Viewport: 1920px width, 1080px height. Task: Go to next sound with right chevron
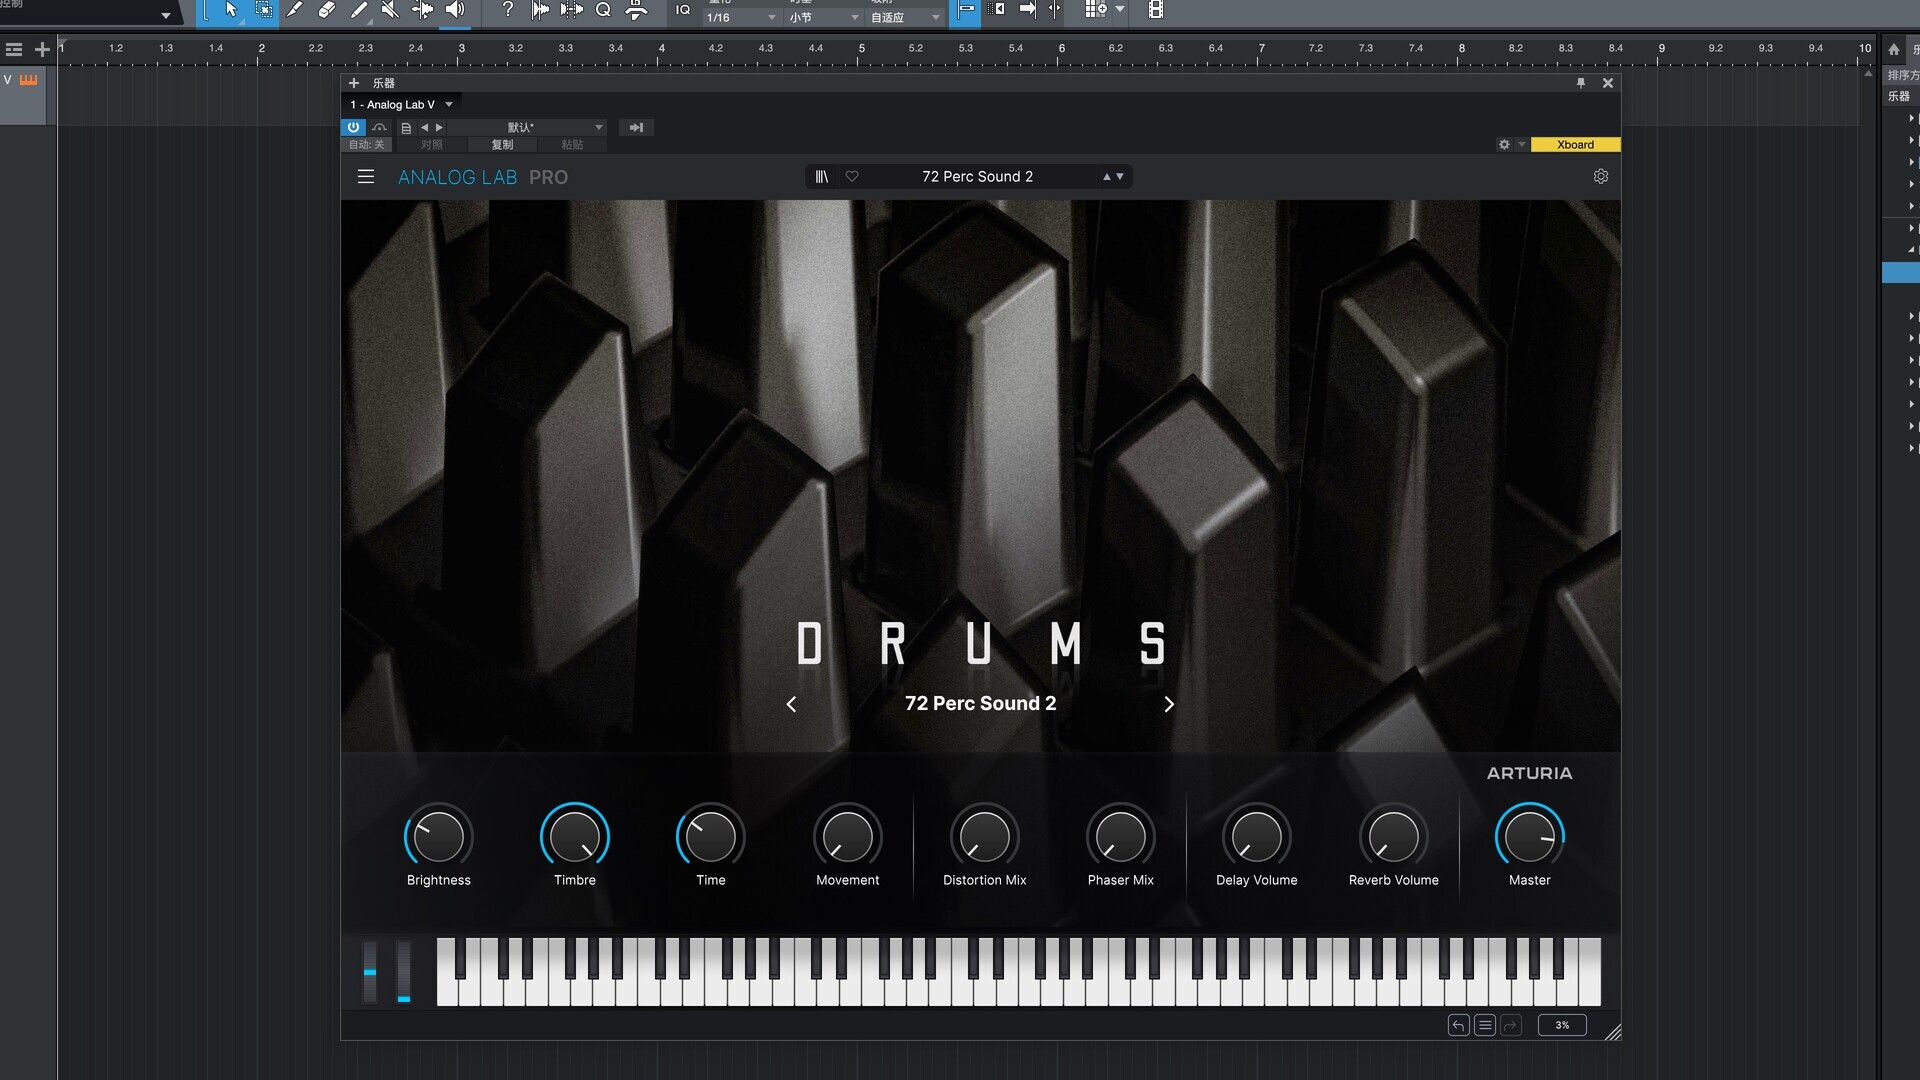click(x=1169, y=705)
